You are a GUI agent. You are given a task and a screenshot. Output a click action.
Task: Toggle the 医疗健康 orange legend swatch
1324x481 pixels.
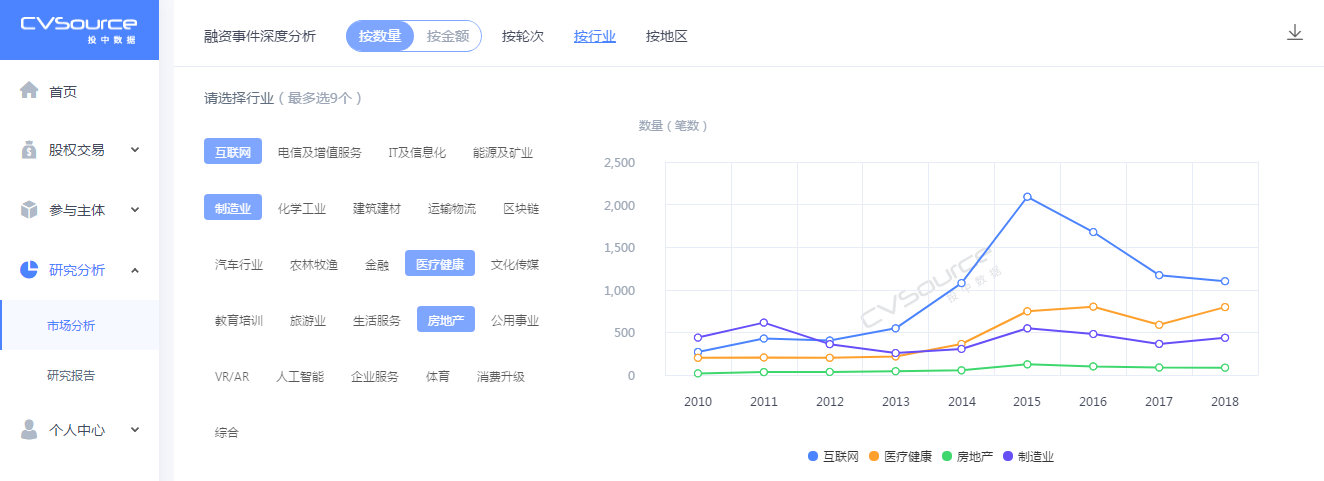point(874,457)
